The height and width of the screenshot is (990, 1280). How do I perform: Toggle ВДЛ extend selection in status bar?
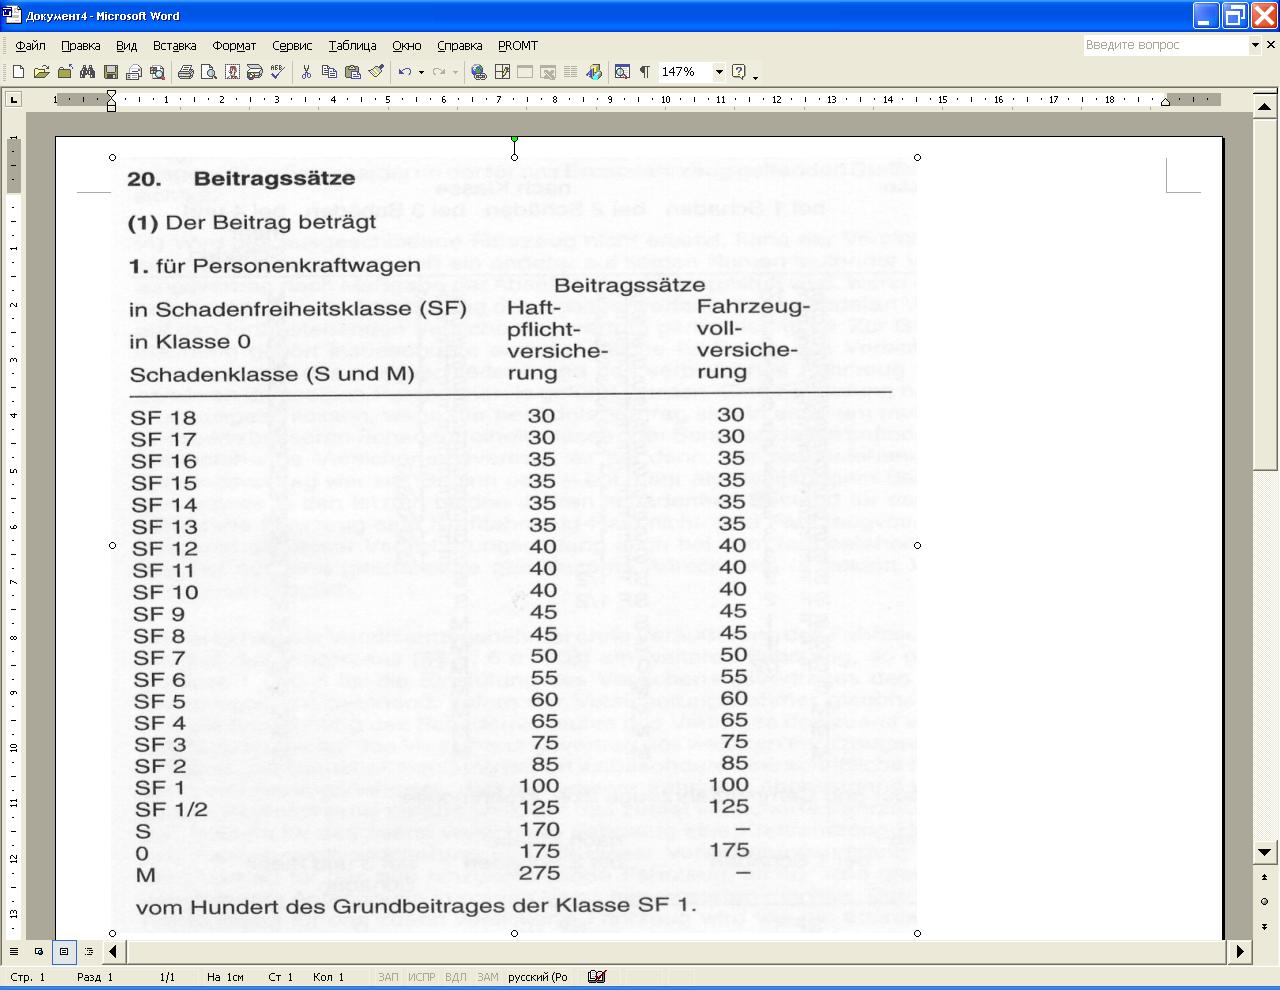[455, 977]
